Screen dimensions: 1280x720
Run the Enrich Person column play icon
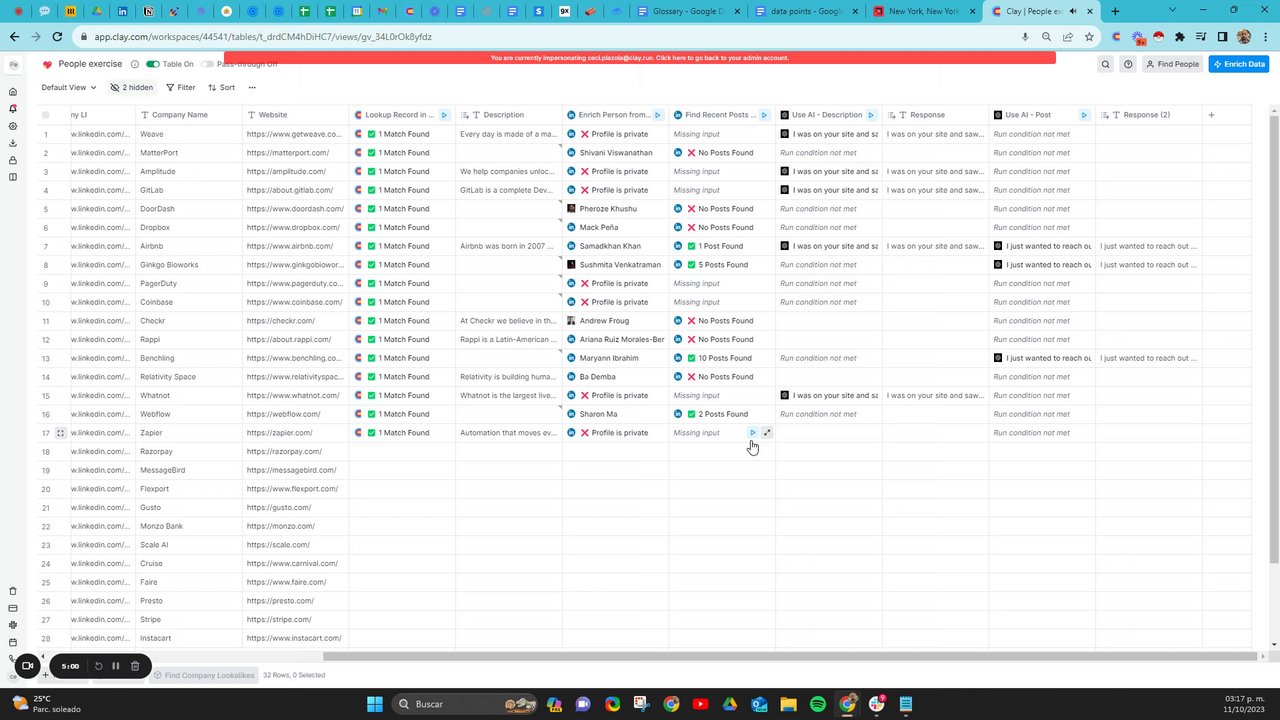(x=657, y=115)
